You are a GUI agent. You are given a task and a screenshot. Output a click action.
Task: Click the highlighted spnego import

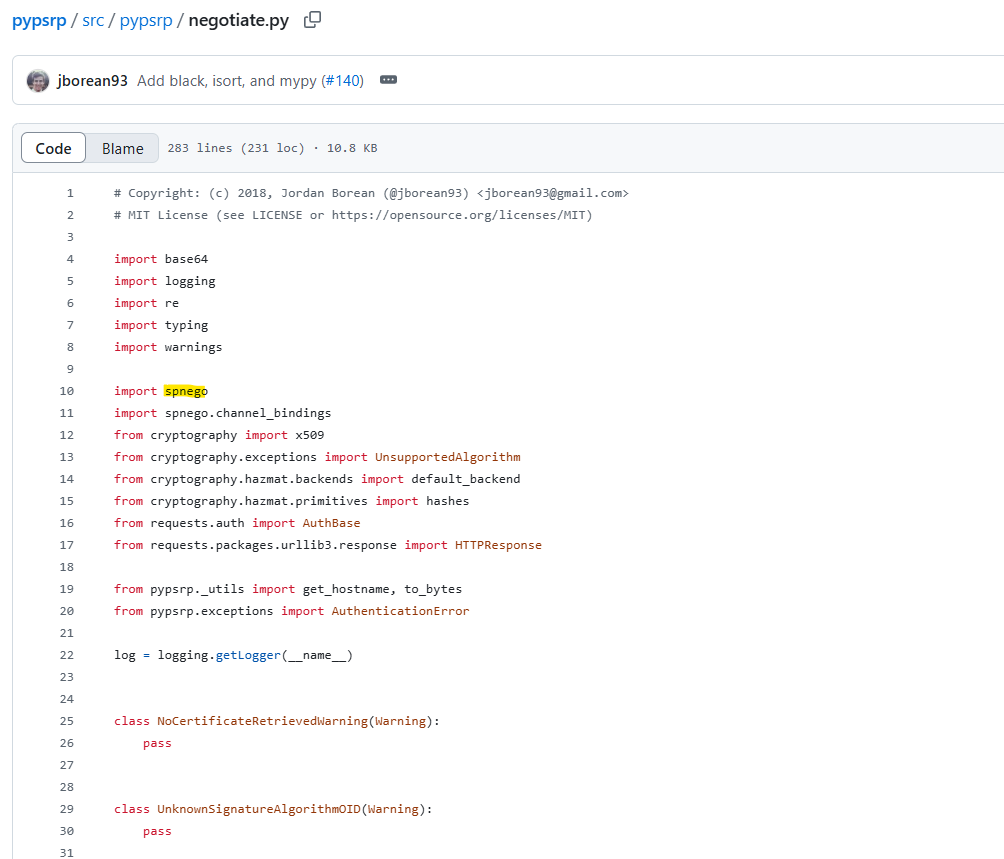tap(186, 391)
